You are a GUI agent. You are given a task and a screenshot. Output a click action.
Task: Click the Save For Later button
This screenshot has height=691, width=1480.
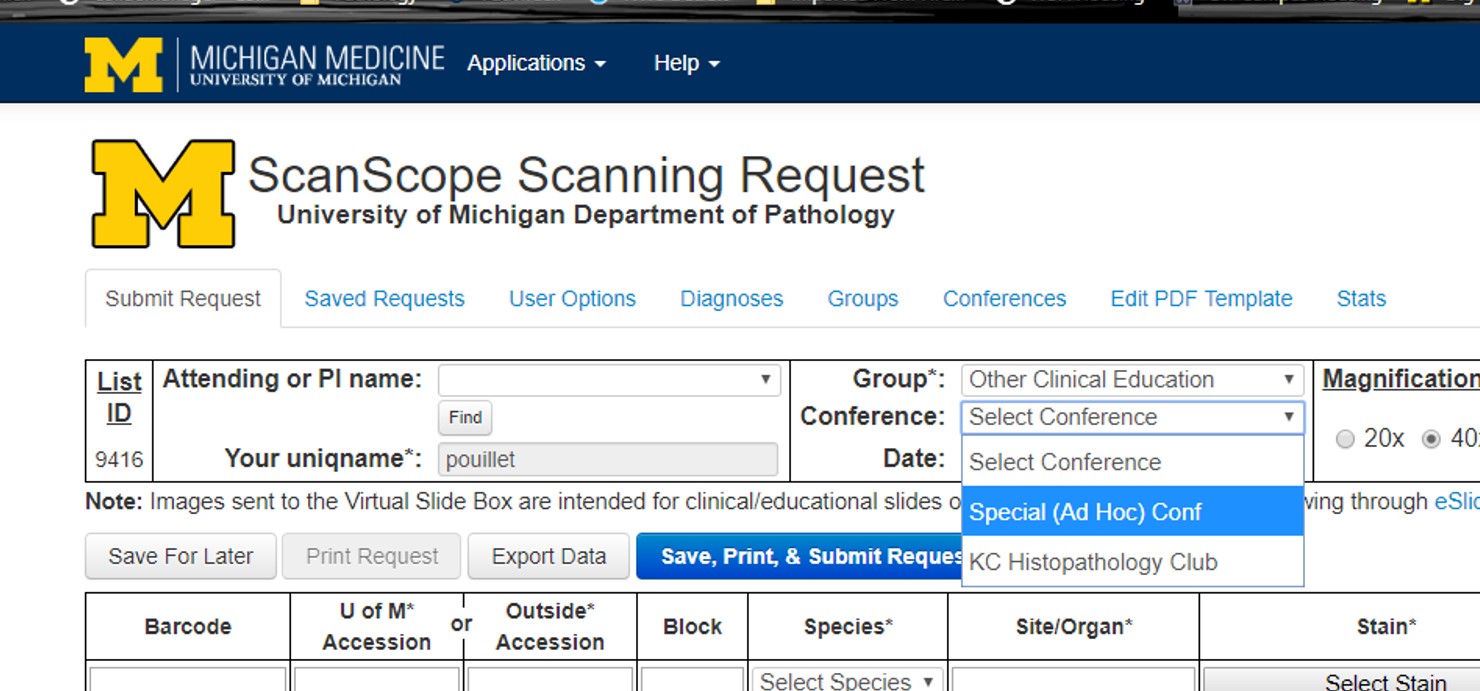coord(181,557)
